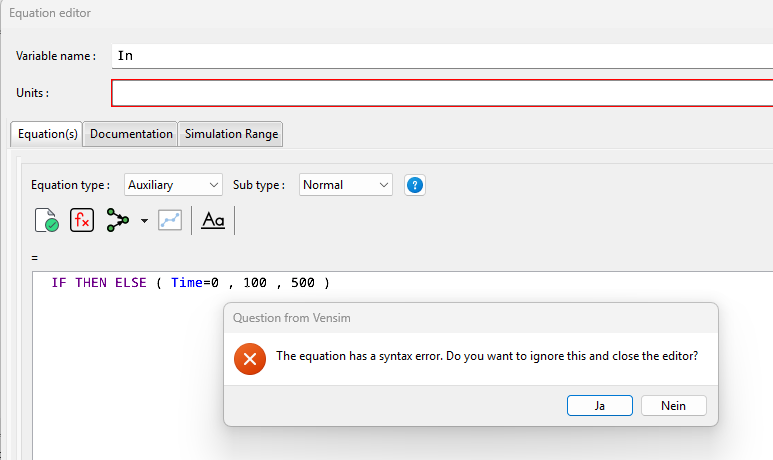Click the red error icon in dialog
This screenshot has height=460, width=773.
tap(250, 359)
